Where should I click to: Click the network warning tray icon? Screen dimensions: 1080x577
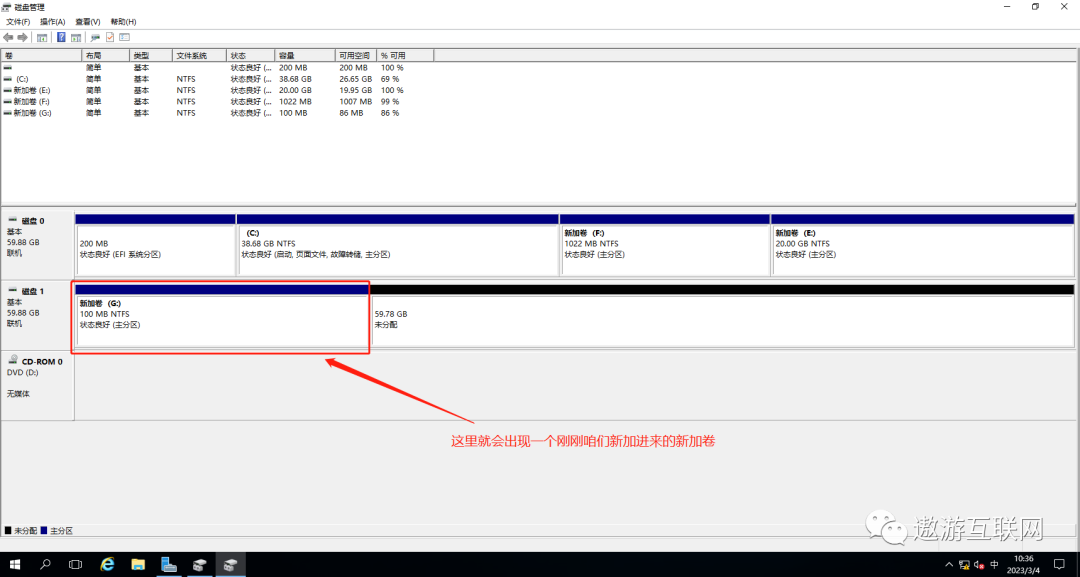[964, 565]
